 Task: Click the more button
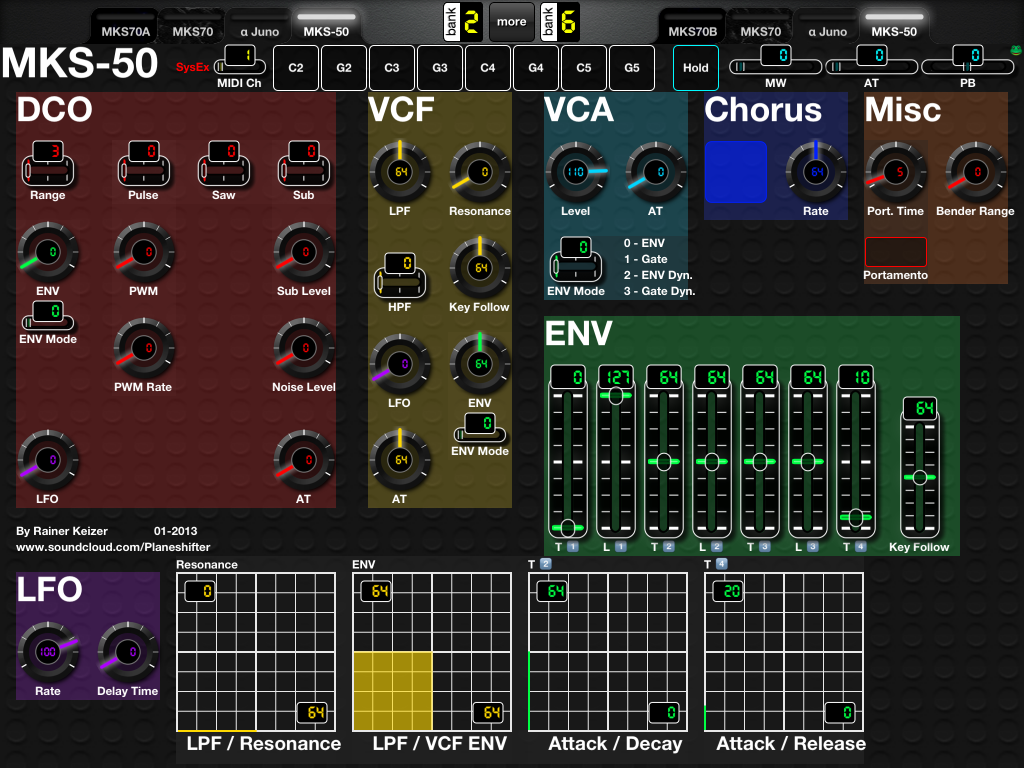coord(511,22)
